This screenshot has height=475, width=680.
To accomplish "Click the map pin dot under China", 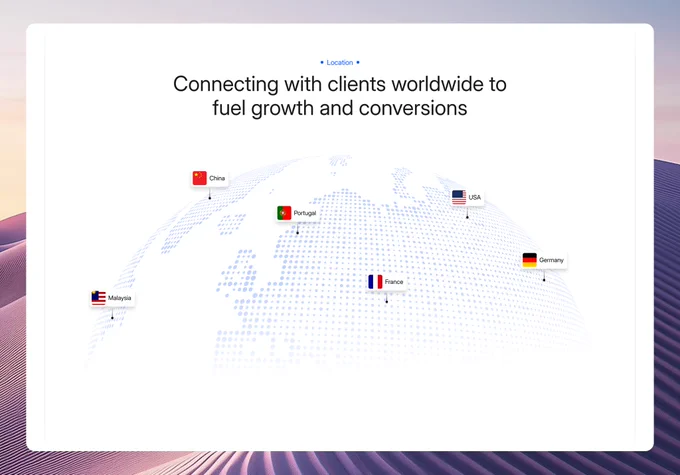I will [x=210, y=198].
